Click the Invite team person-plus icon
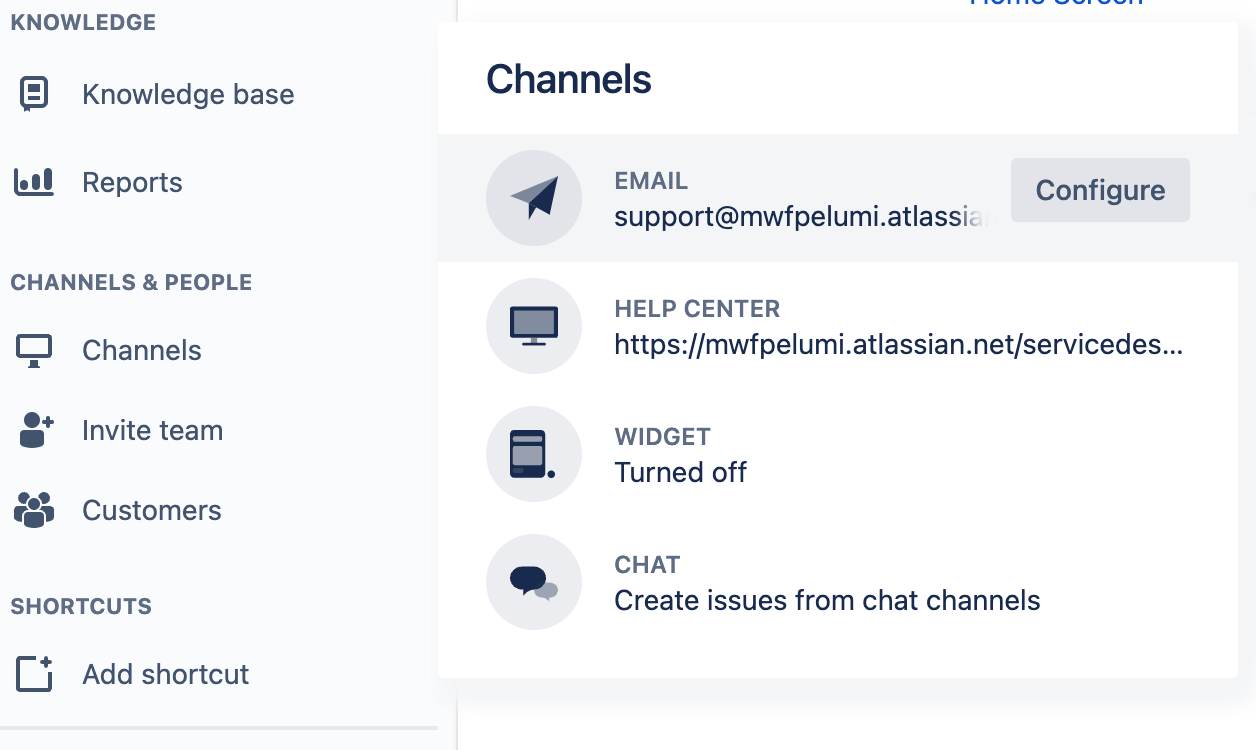 coord(34,429)
